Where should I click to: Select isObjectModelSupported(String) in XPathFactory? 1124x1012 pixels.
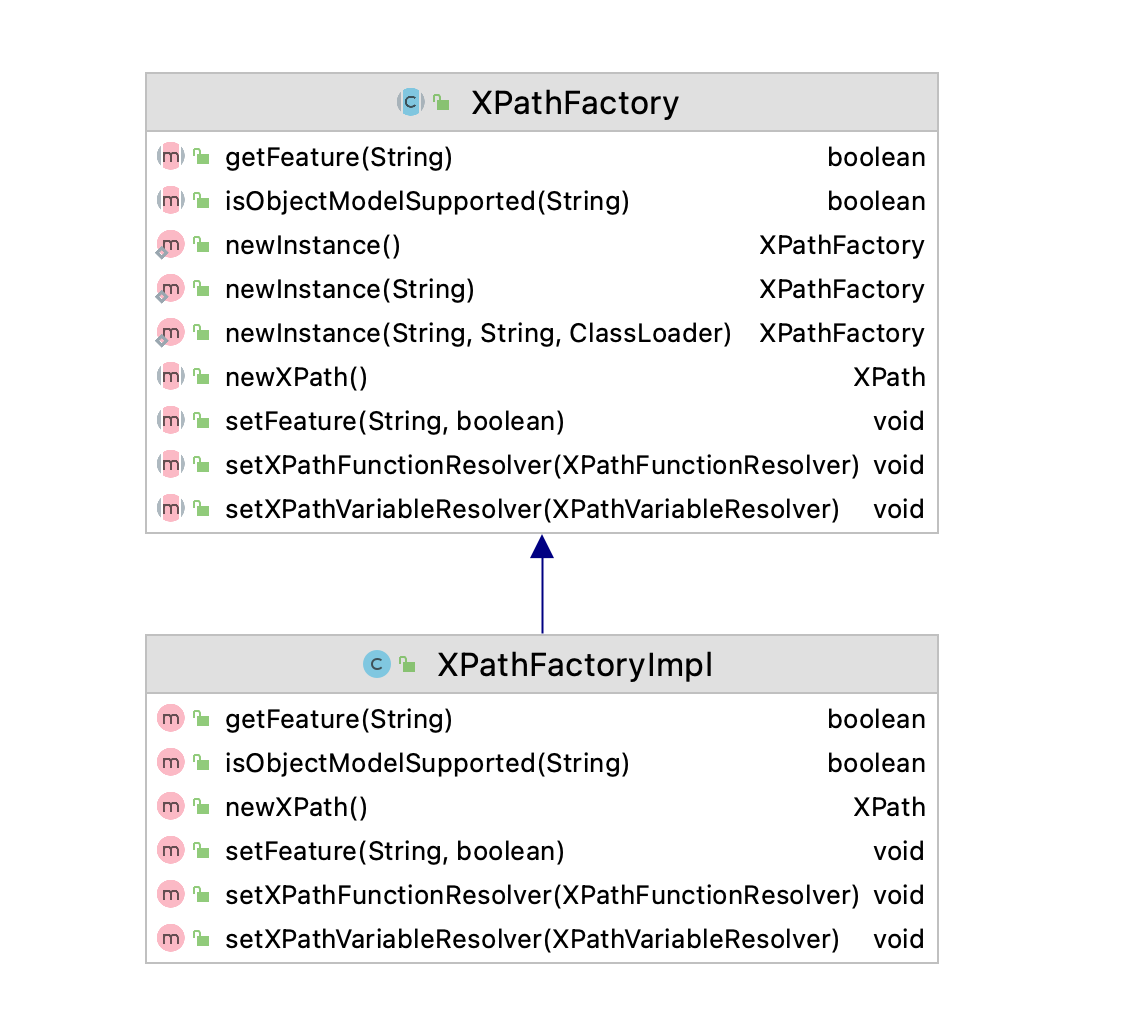coord(427,201)
